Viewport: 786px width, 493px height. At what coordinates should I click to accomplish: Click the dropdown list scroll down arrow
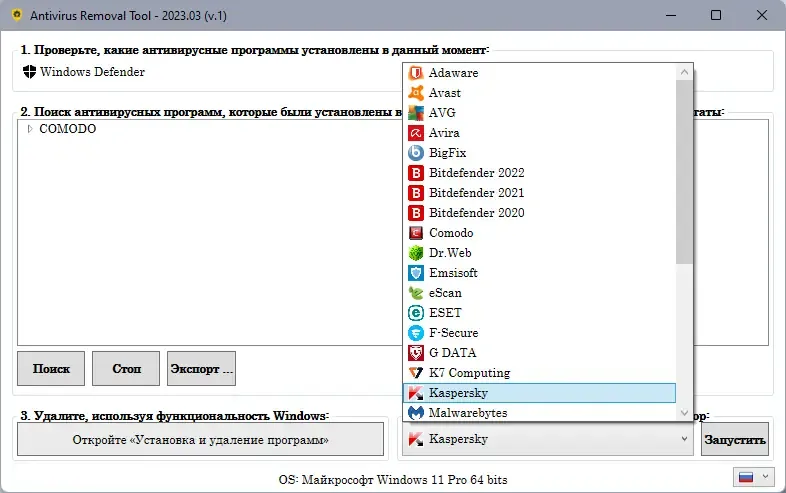[684, 413]
